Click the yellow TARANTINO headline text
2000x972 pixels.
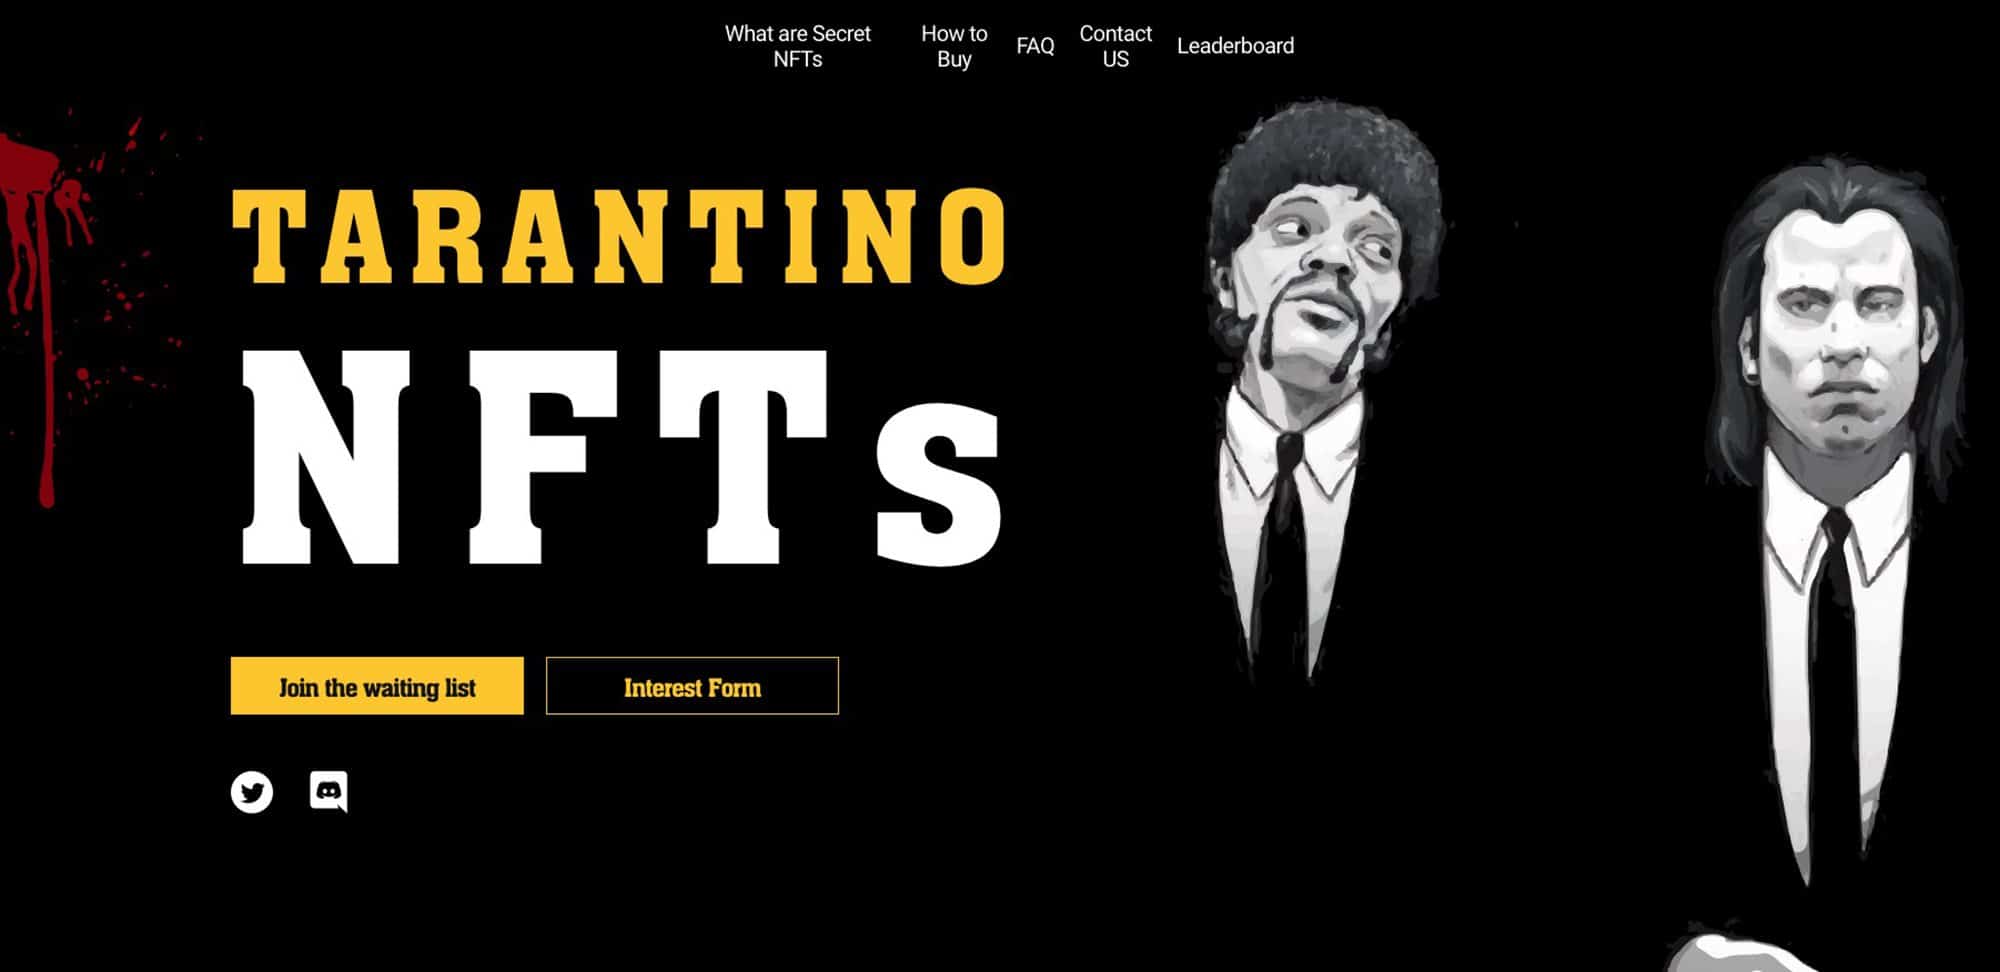(619, 236)
